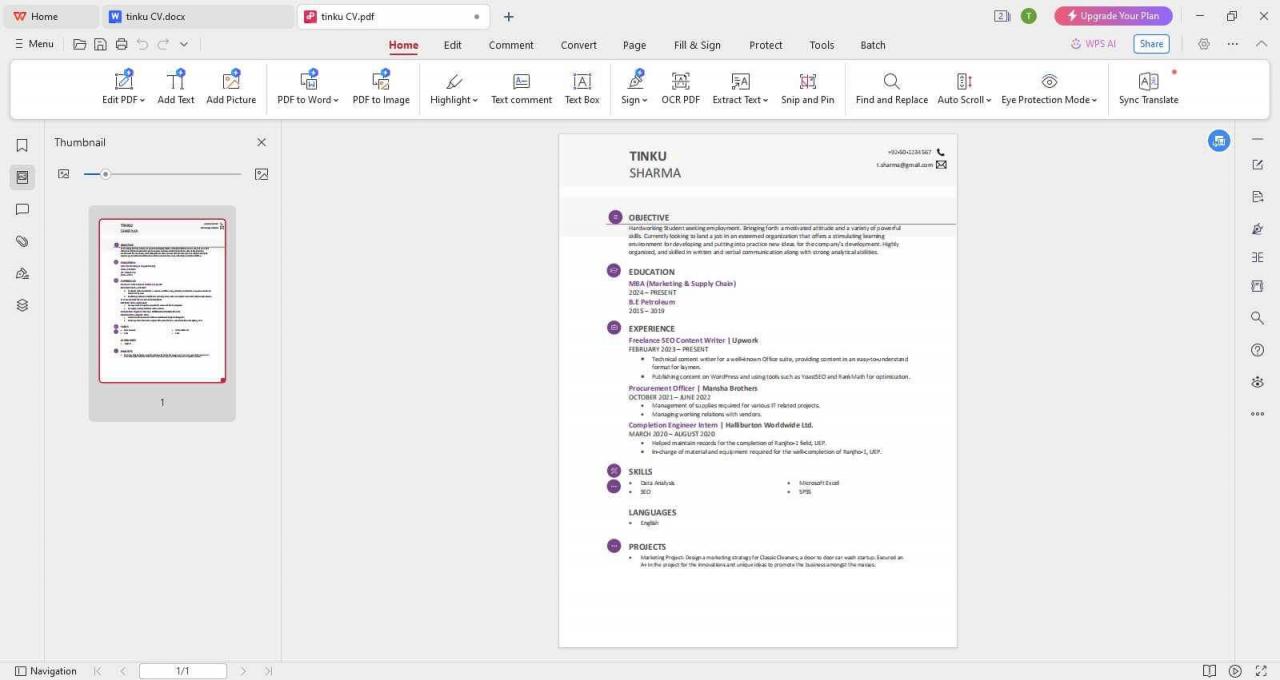Open the Sign tool

coord(634,88)
